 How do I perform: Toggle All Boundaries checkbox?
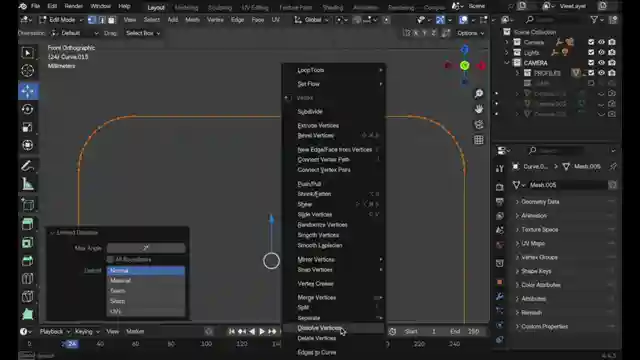pyautogui.click(x=110, y=260)
